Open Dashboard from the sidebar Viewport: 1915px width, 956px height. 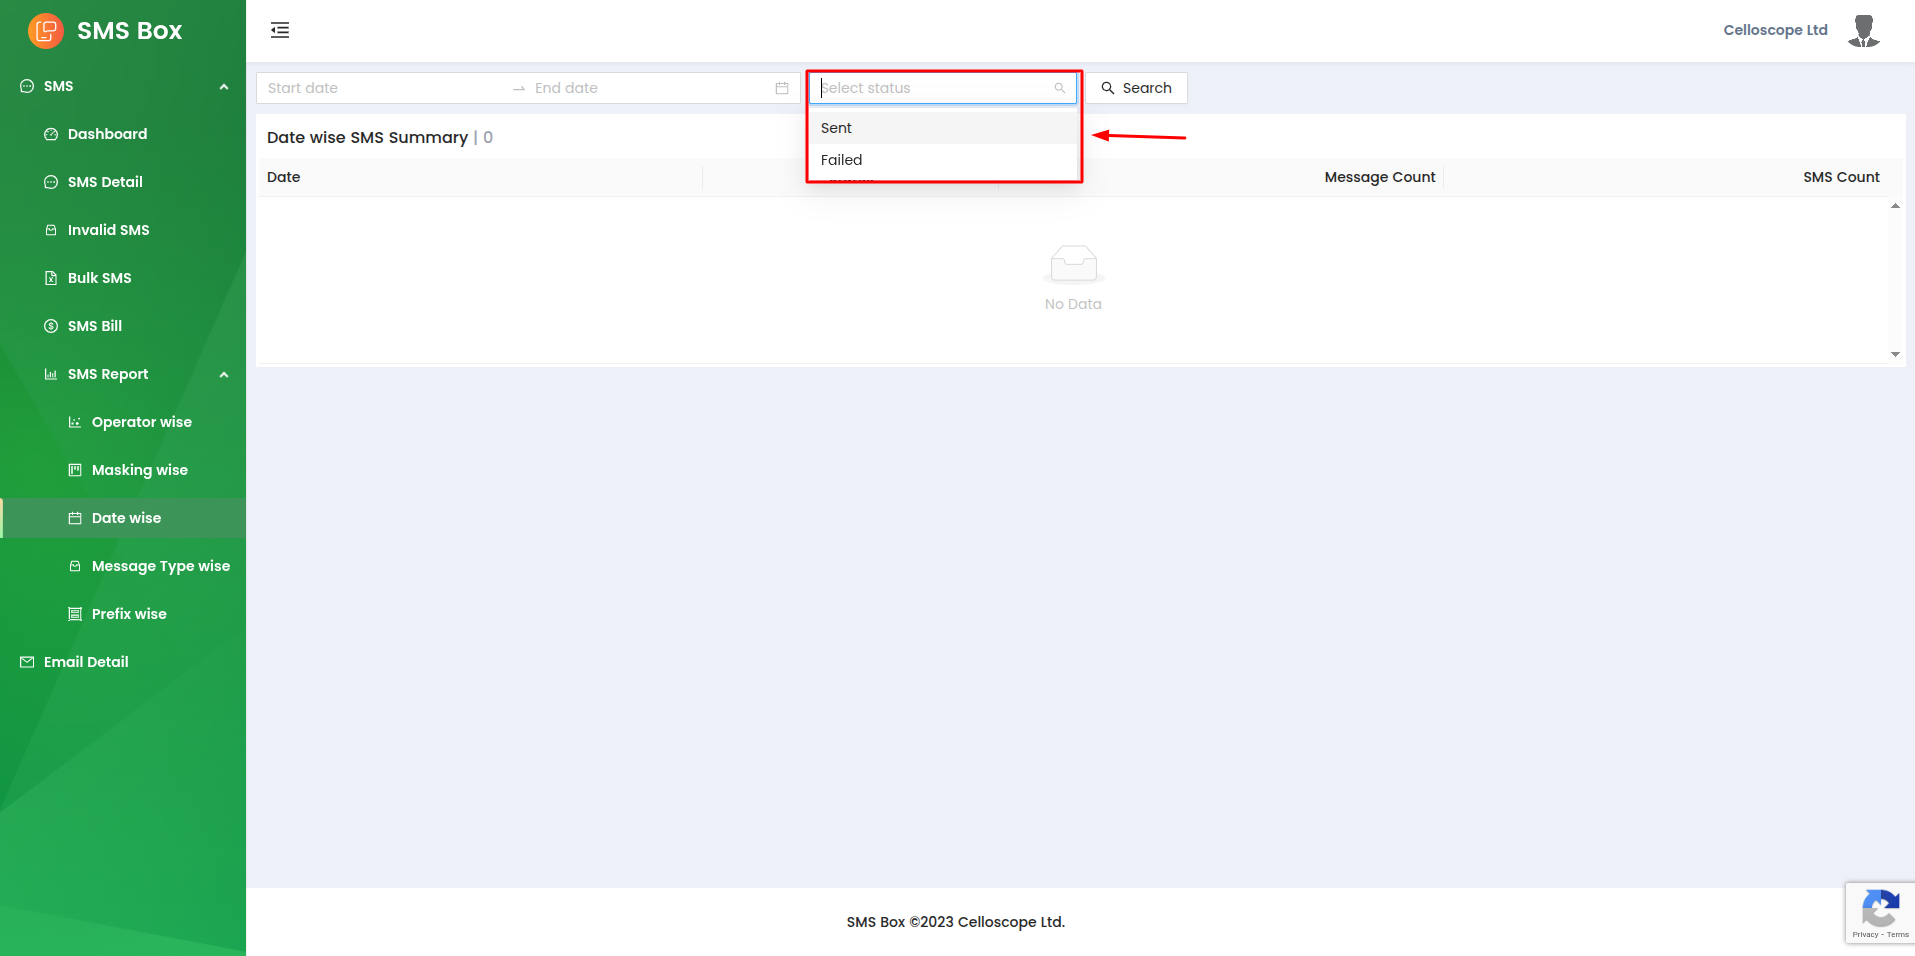[107, 134]
